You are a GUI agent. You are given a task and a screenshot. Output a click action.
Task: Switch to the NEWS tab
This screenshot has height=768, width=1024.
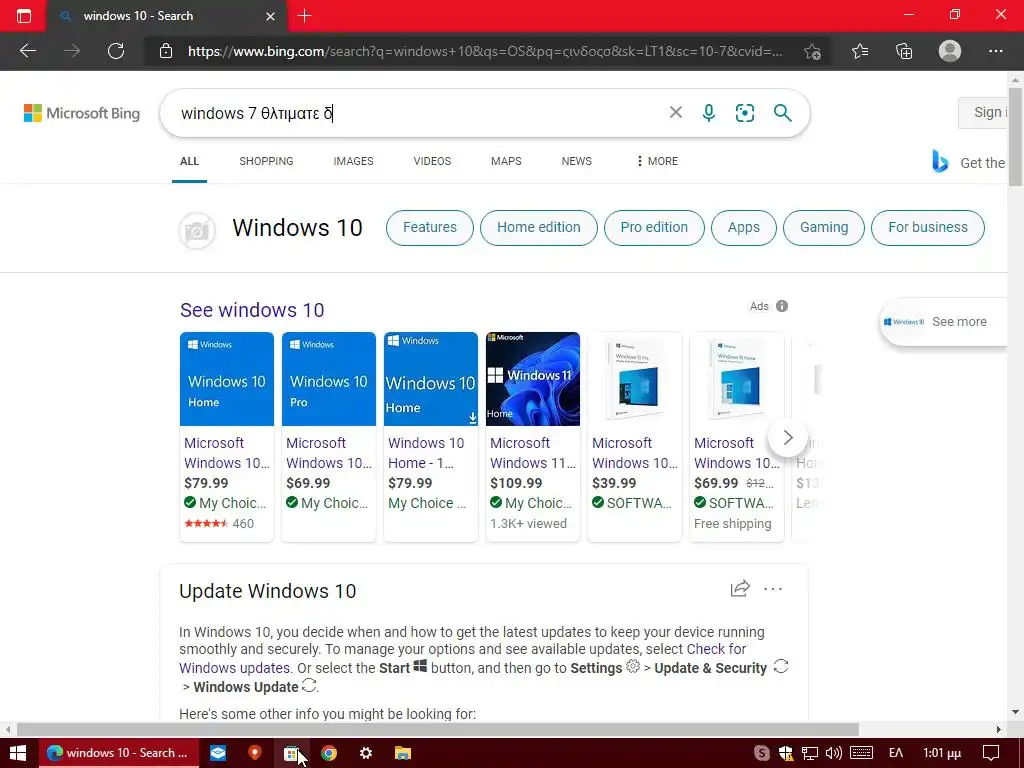coord(577,161)
